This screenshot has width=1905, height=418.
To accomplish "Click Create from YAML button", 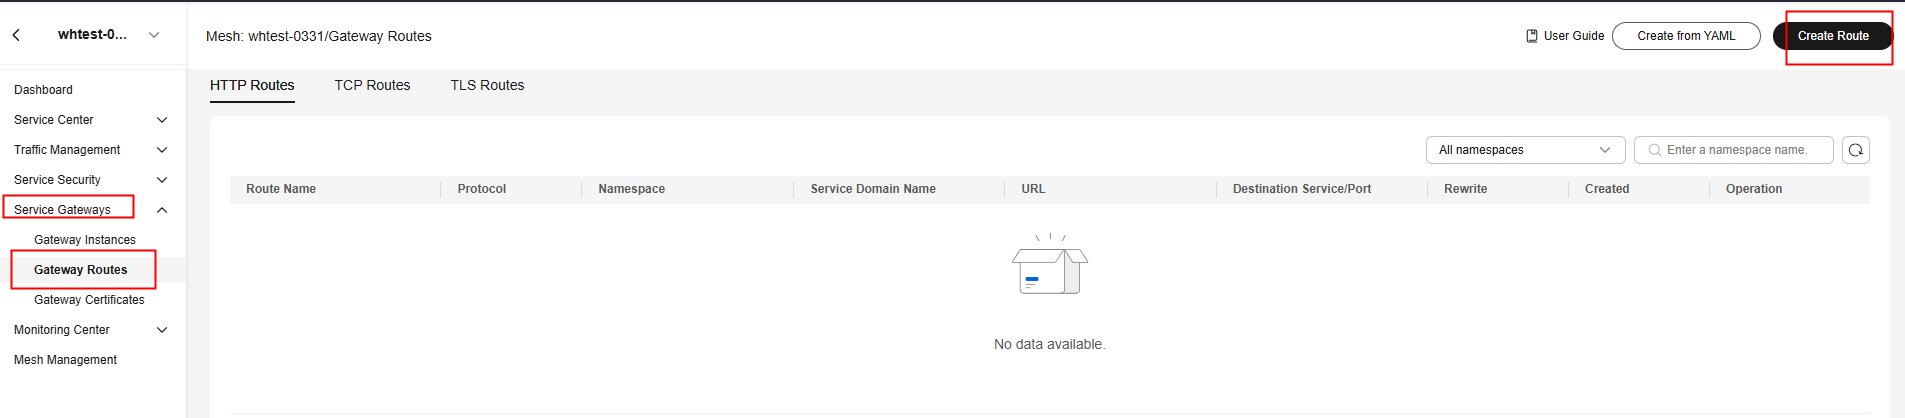I will click(x=1686, y=36).
